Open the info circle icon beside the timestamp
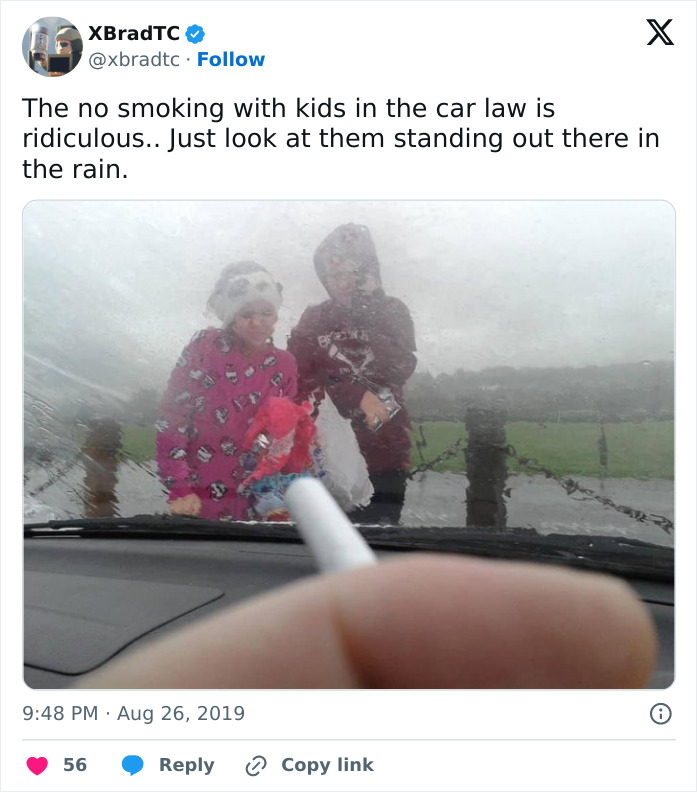697x792 pixels. [660, 714]
